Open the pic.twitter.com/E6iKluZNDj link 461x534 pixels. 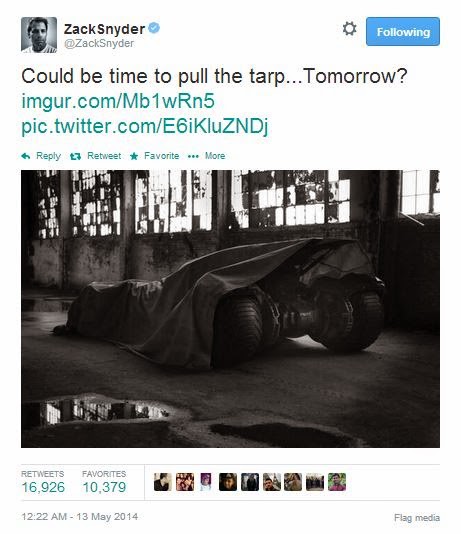(x=145, y=126)
